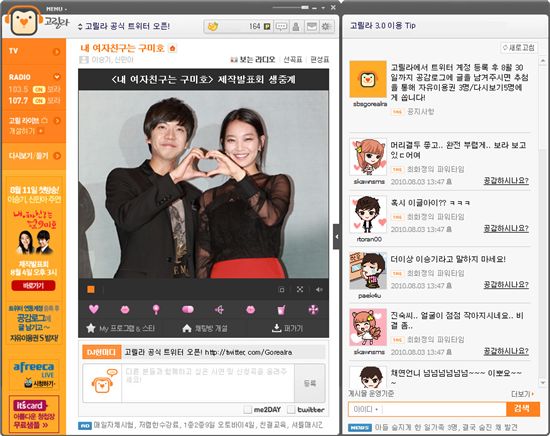This screenshot has width=550, height=436.
Task: Click the ID search input field
Action: click(444, 409)
